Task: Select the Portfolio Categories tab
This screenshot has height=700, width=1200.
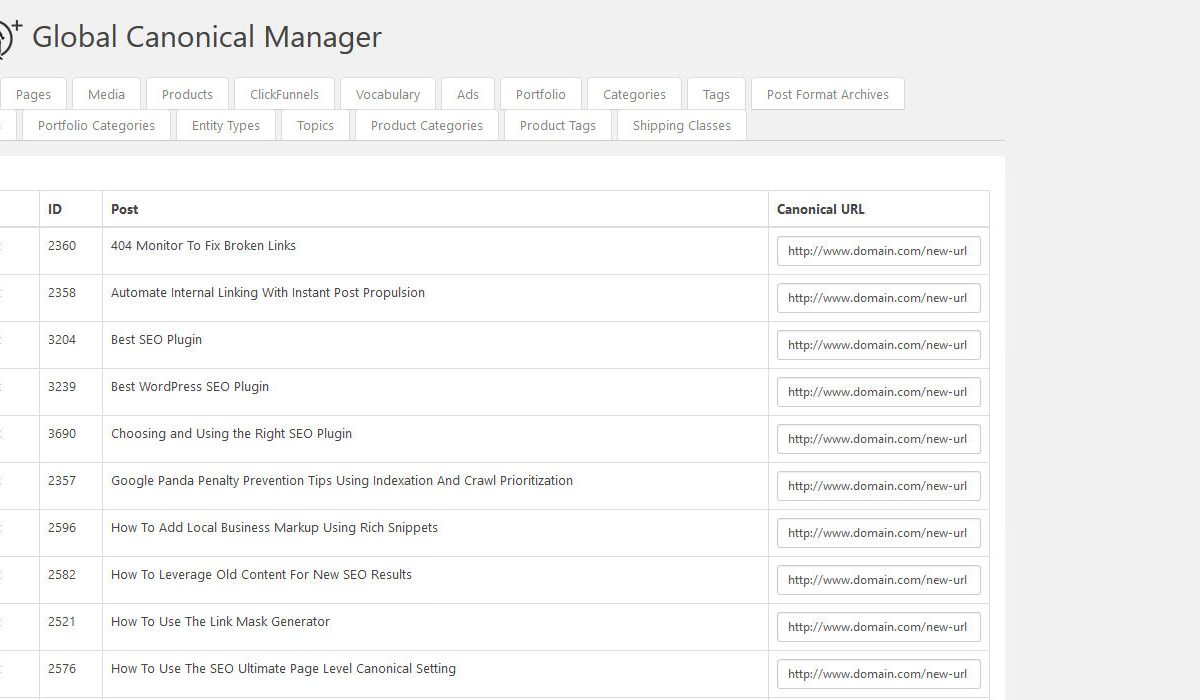Action: pos(96,125)
